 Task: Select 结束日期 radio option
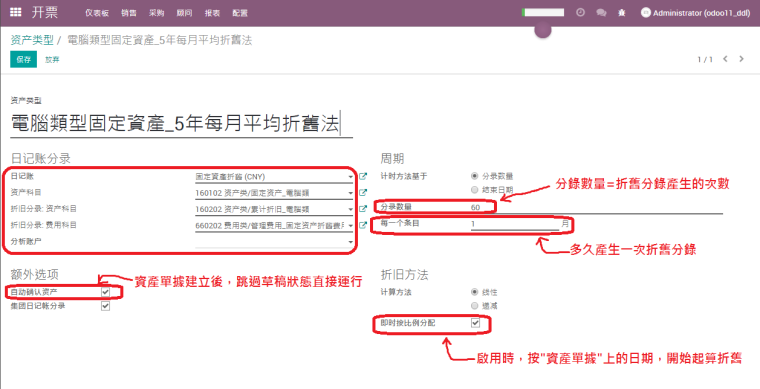[x=475, y=190]
